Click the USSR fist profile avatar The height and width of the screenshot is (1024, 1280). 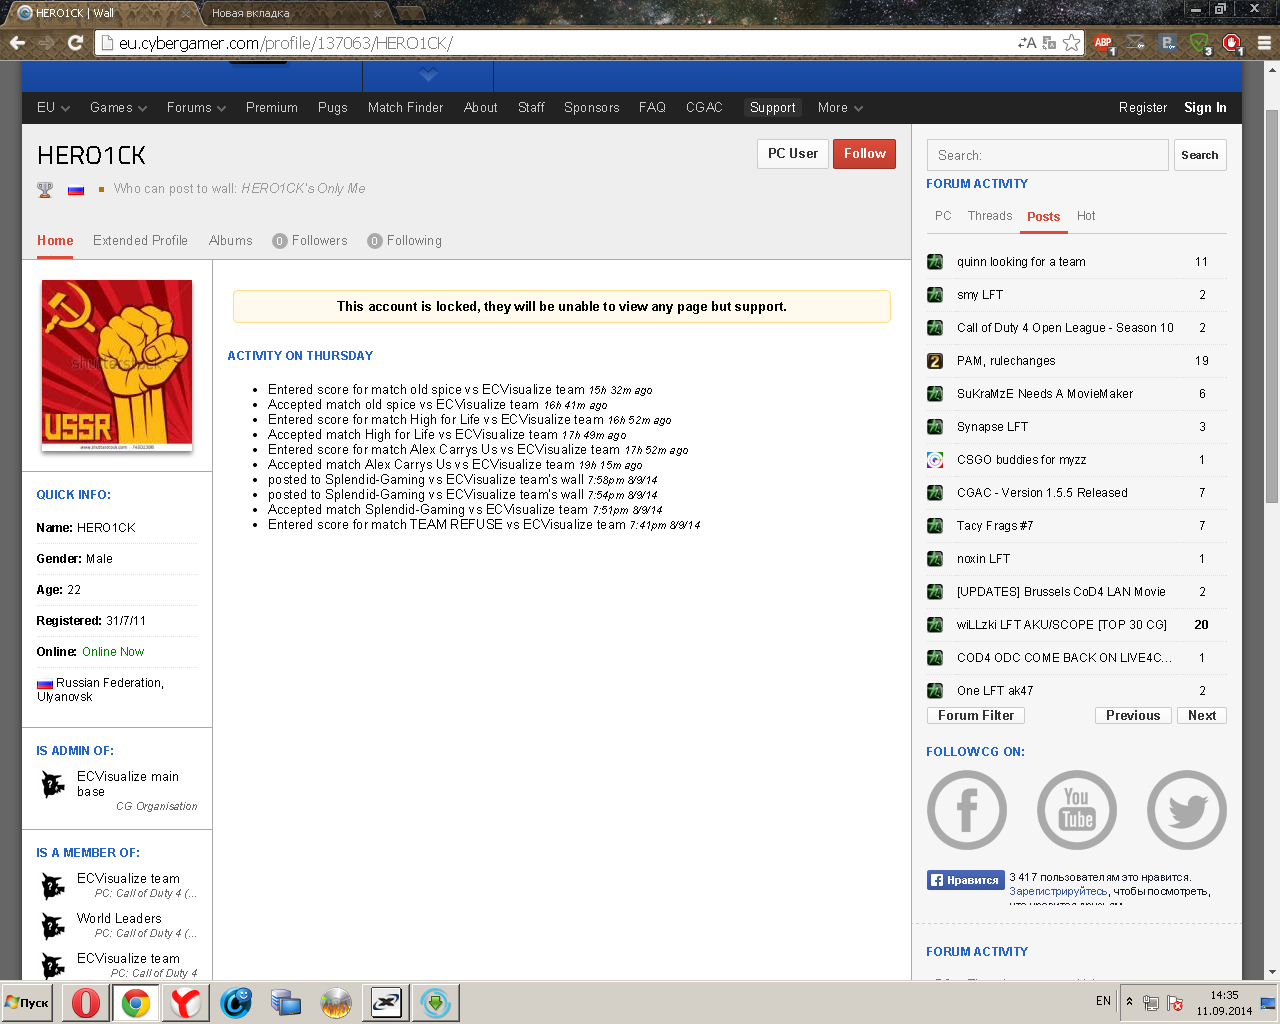pyautogui.click(x=117, y=366)
